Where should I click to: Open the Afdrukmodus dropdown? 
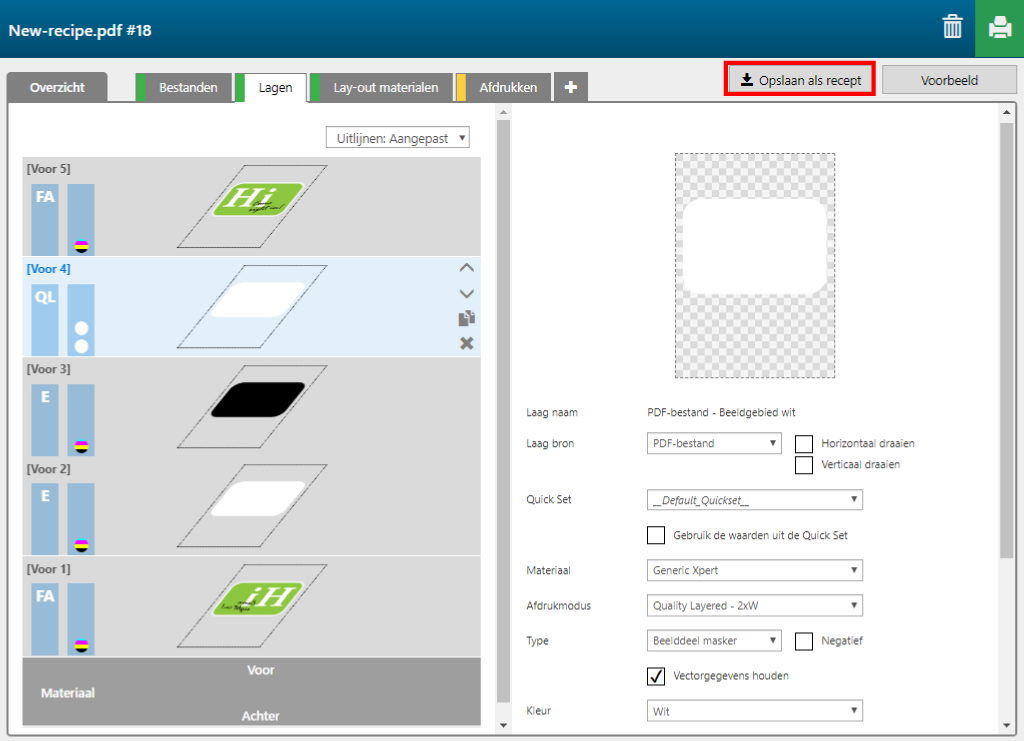coord(755,606)
